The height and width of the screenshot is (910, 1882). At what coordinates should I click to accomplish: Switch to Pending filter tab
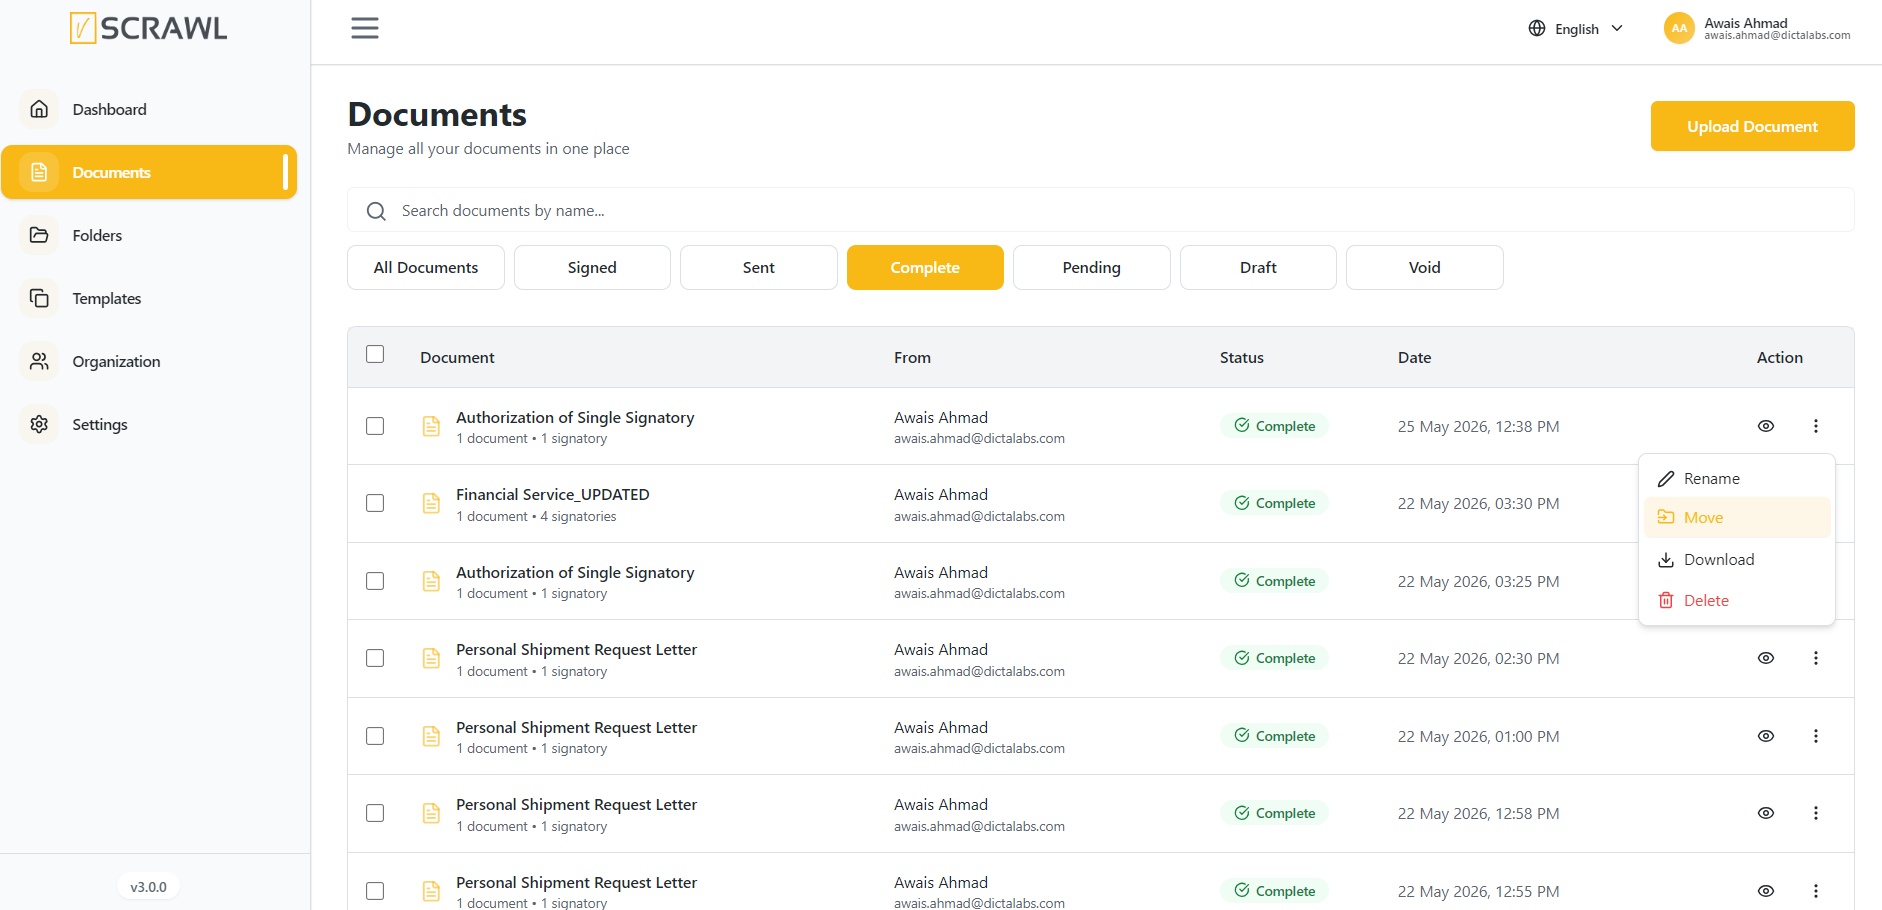[x=1092, y=268]
